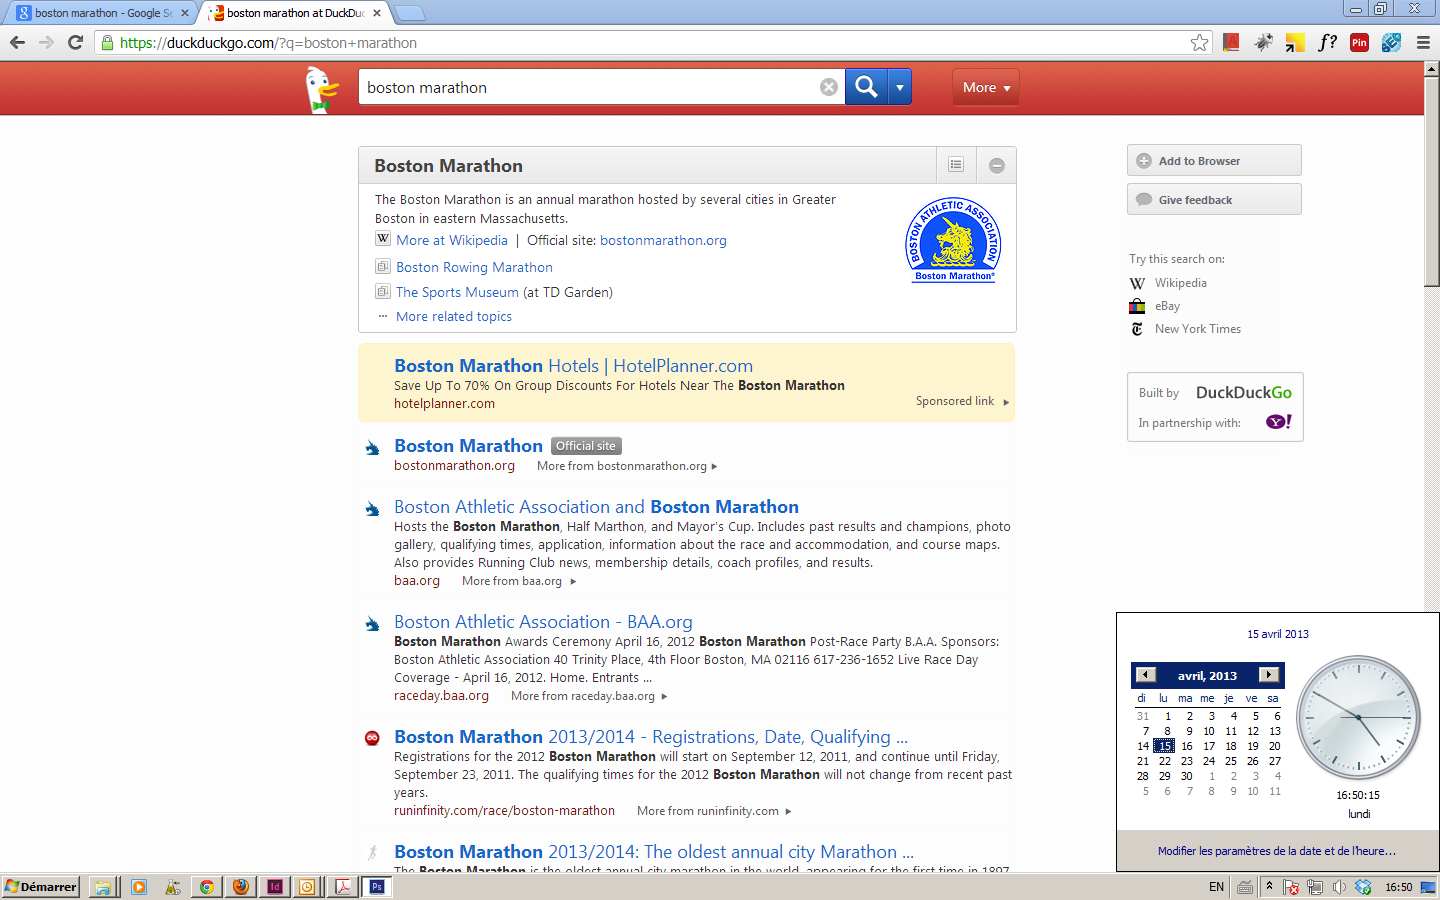This screenshot has width=1440, height=900.
Task: Click the red dictionary extension icon
Action: pos(1231,42)
